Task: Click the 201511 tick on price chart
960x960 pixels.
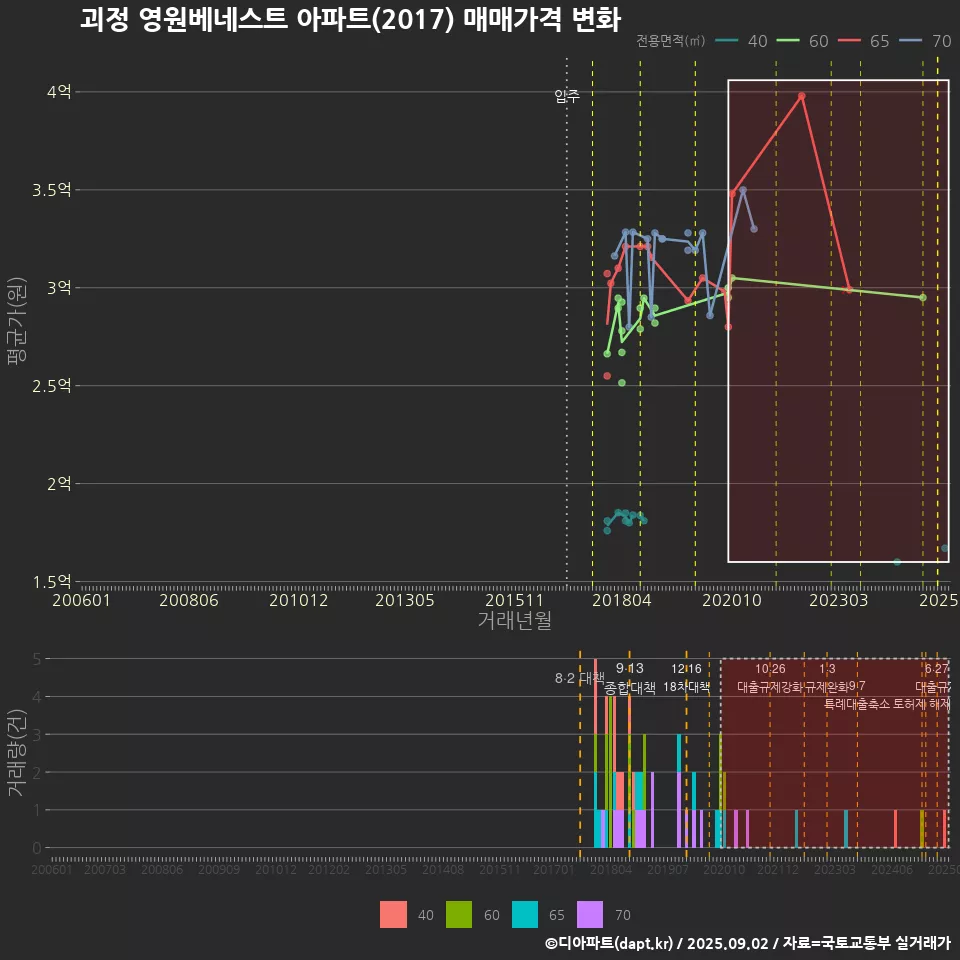Action: [514, 600]
